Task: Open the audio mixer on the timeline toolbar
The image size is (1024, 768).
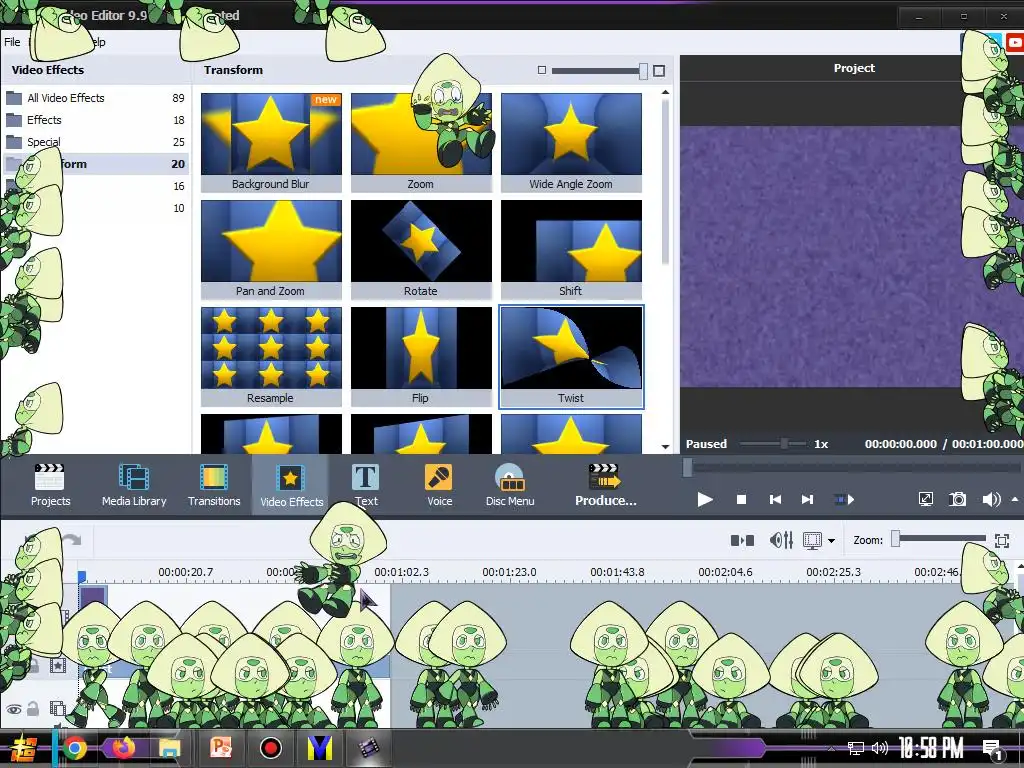Action: pyautogui.click(x=781, y=540)
